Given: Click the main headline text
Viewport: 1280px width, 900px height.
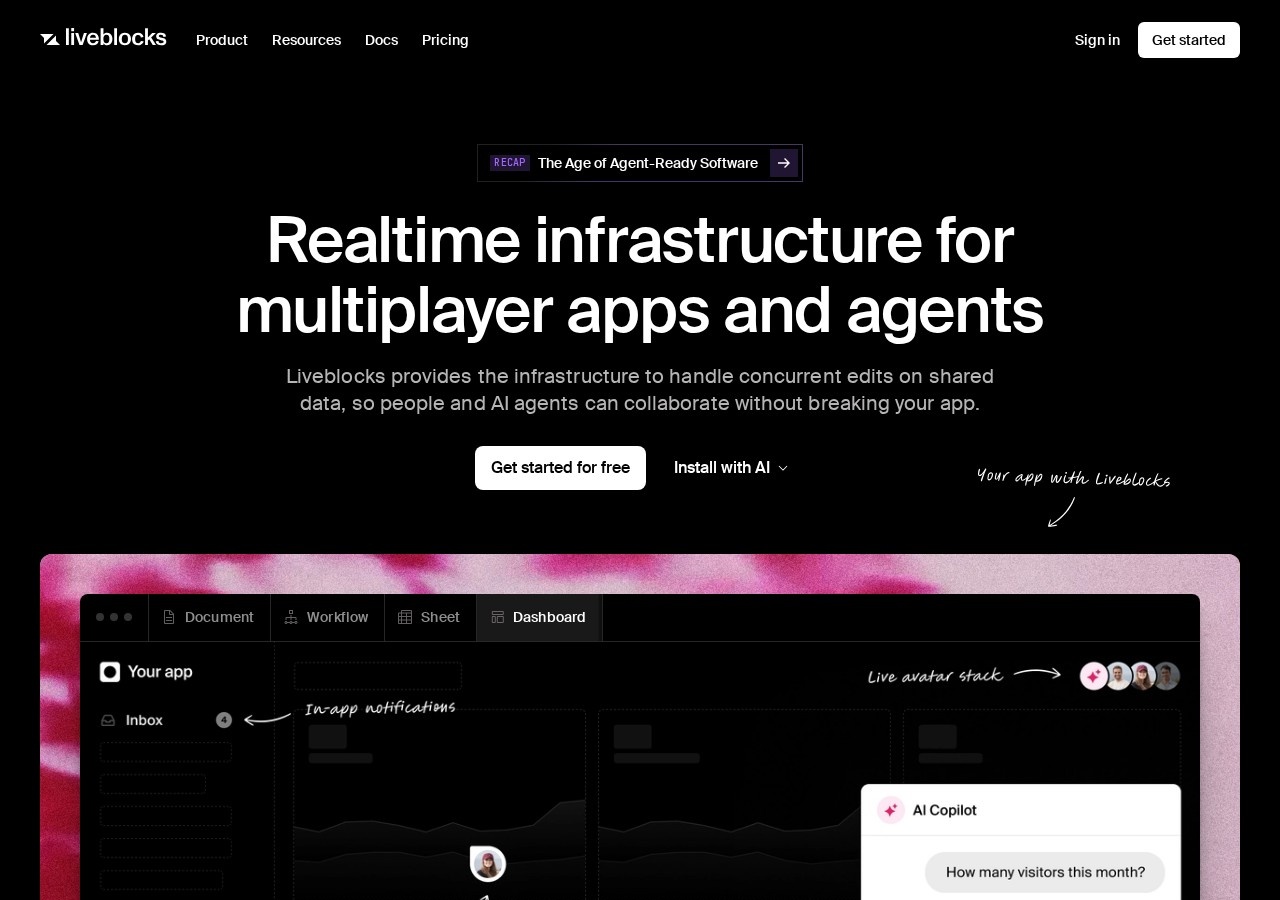Looking at the screenshot, I should click(x=640, y=274).
